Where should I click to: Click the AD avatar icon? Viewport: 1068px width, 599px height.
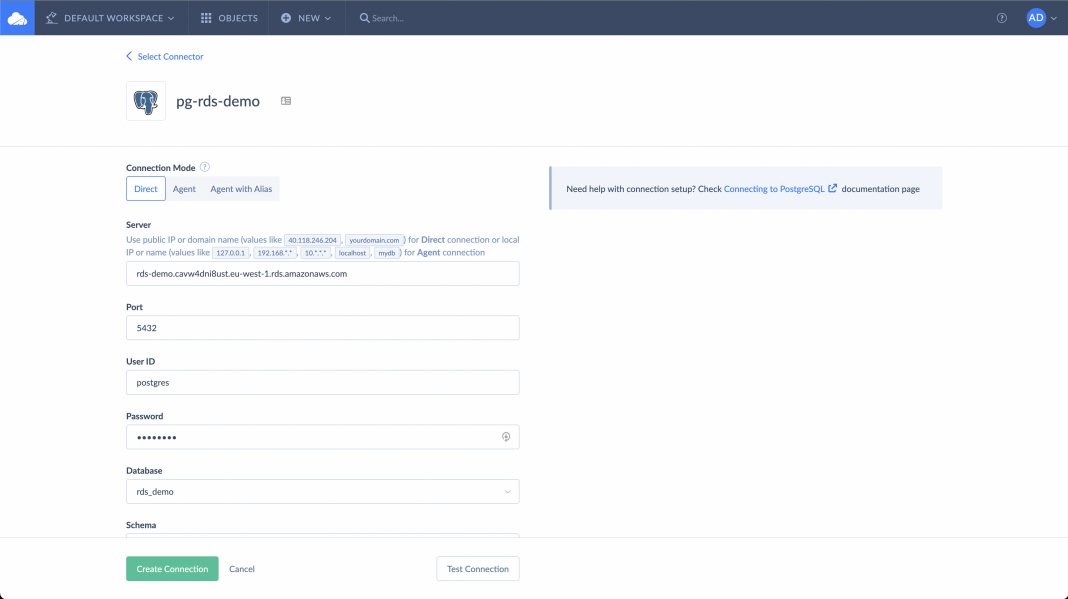pyautogui.click(x=1035, y=17)
